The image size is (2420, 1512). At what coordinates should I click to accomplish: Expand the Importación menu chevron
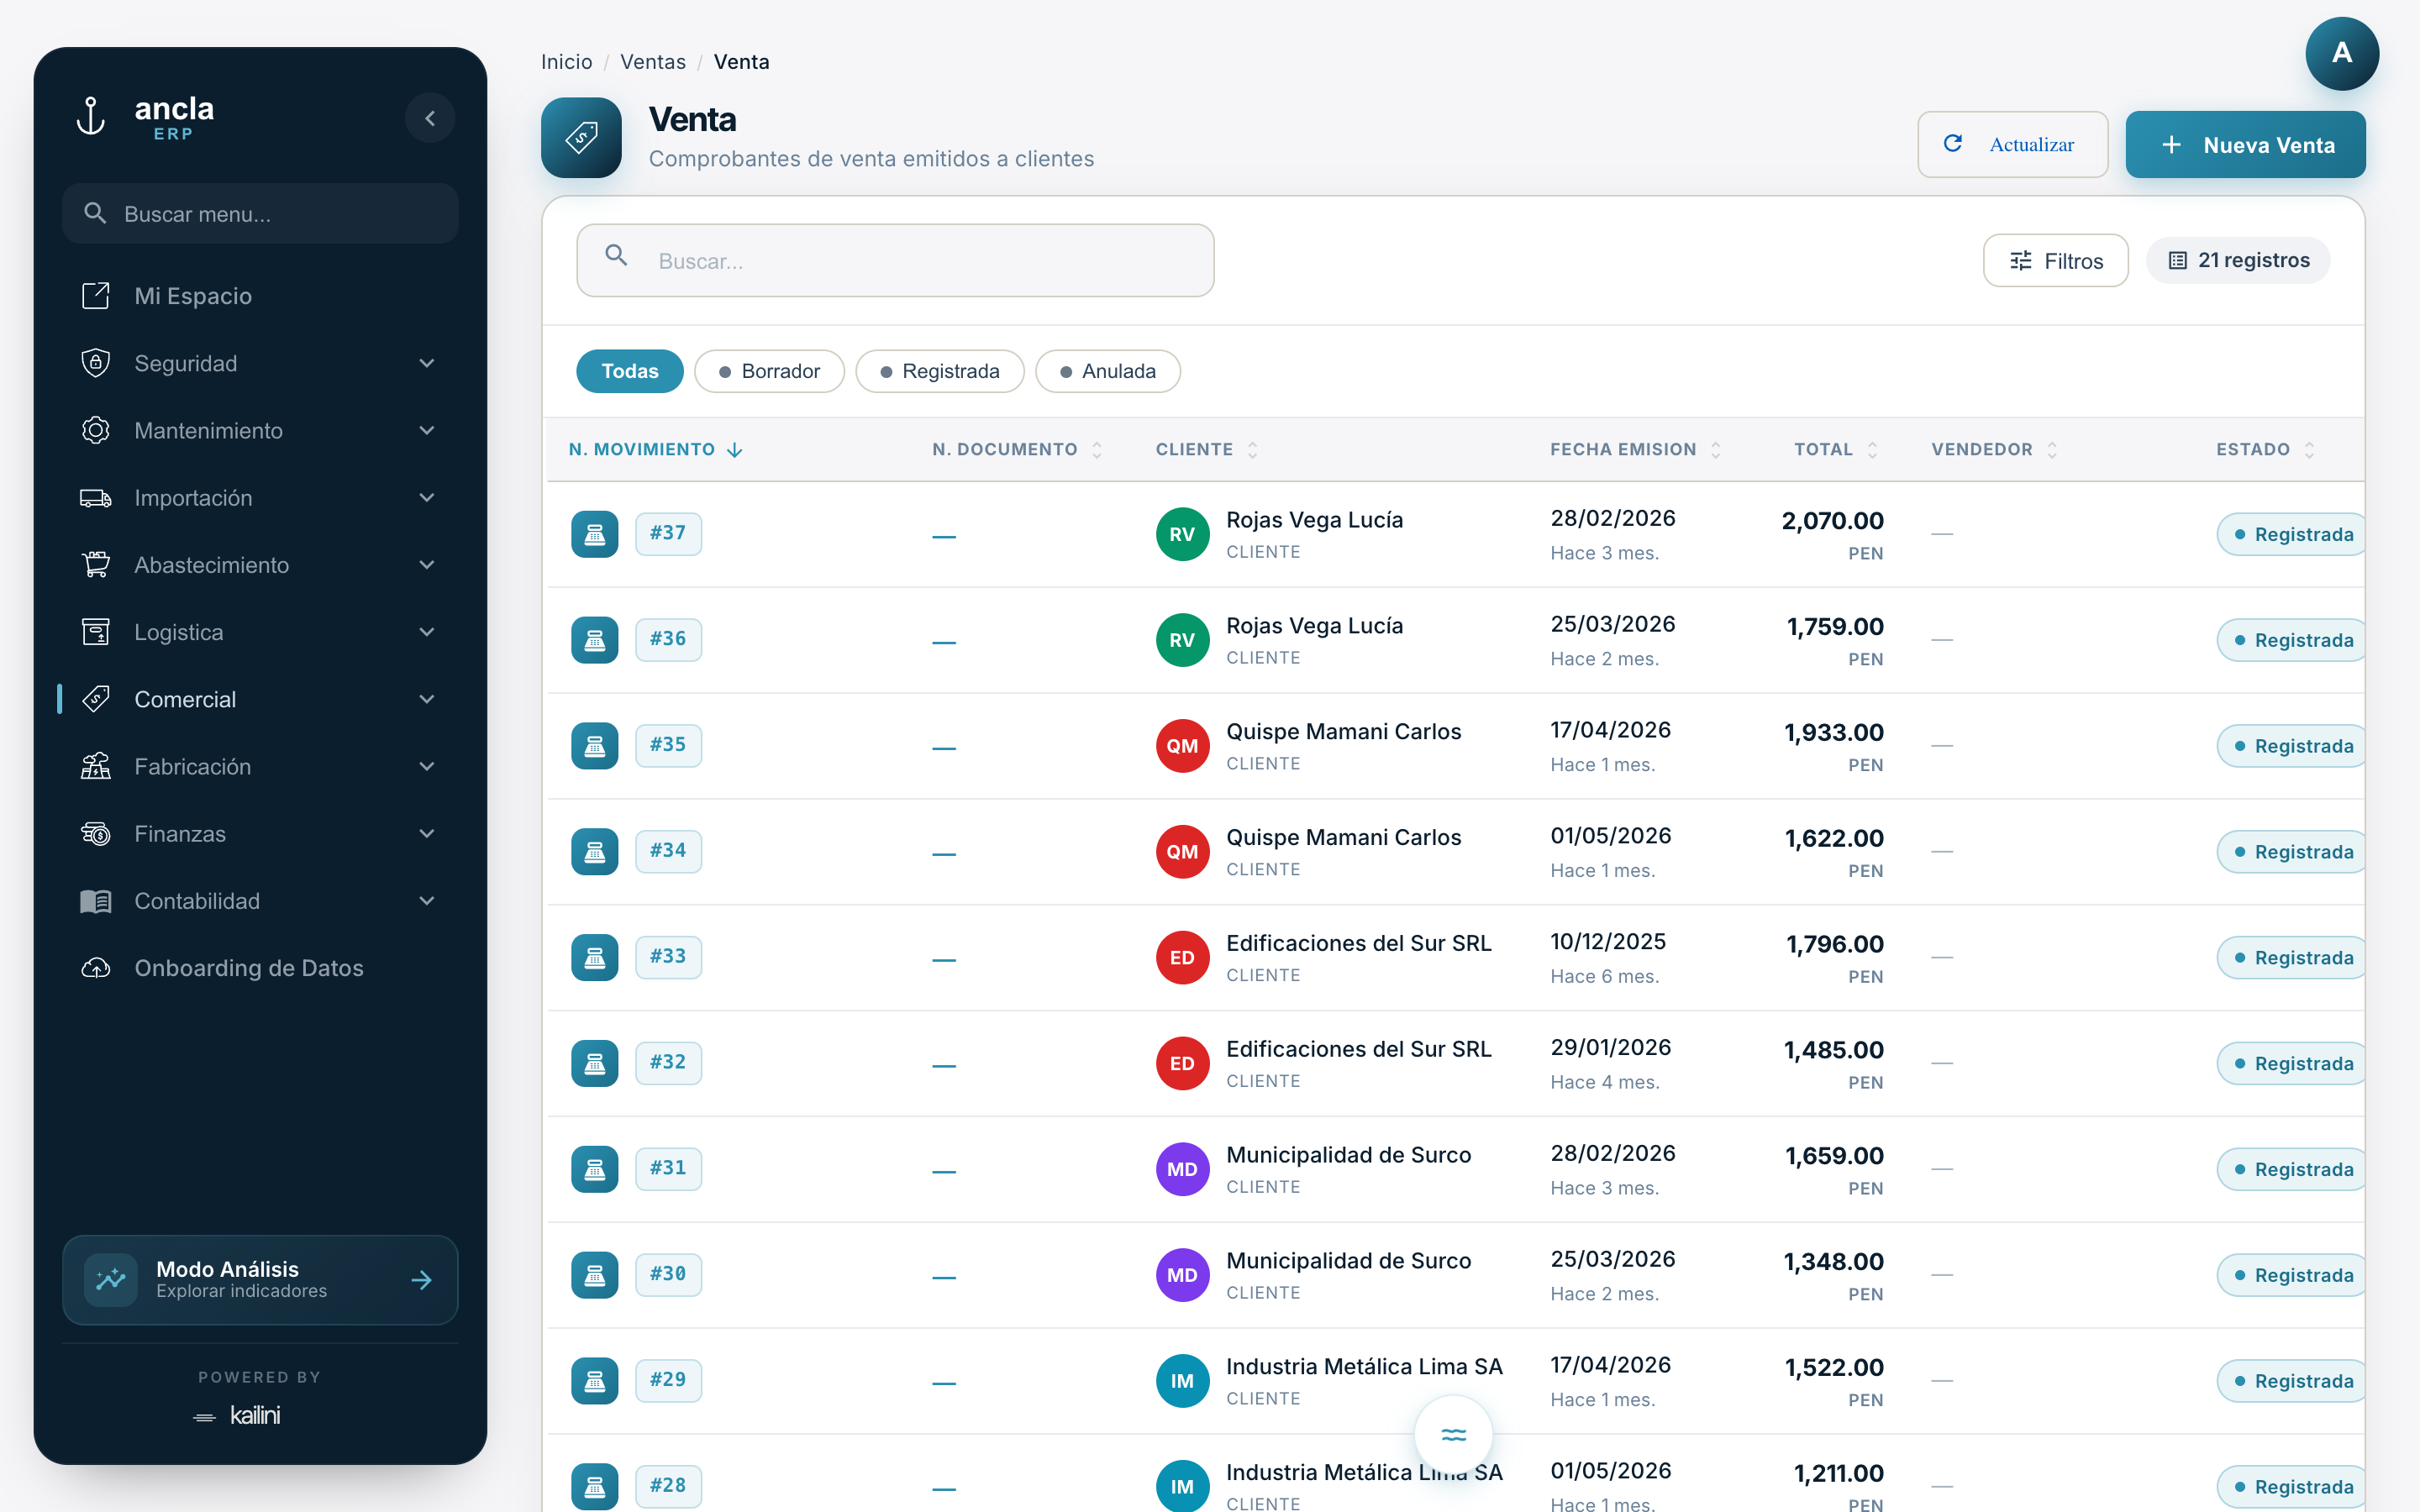tap(427, 497)
